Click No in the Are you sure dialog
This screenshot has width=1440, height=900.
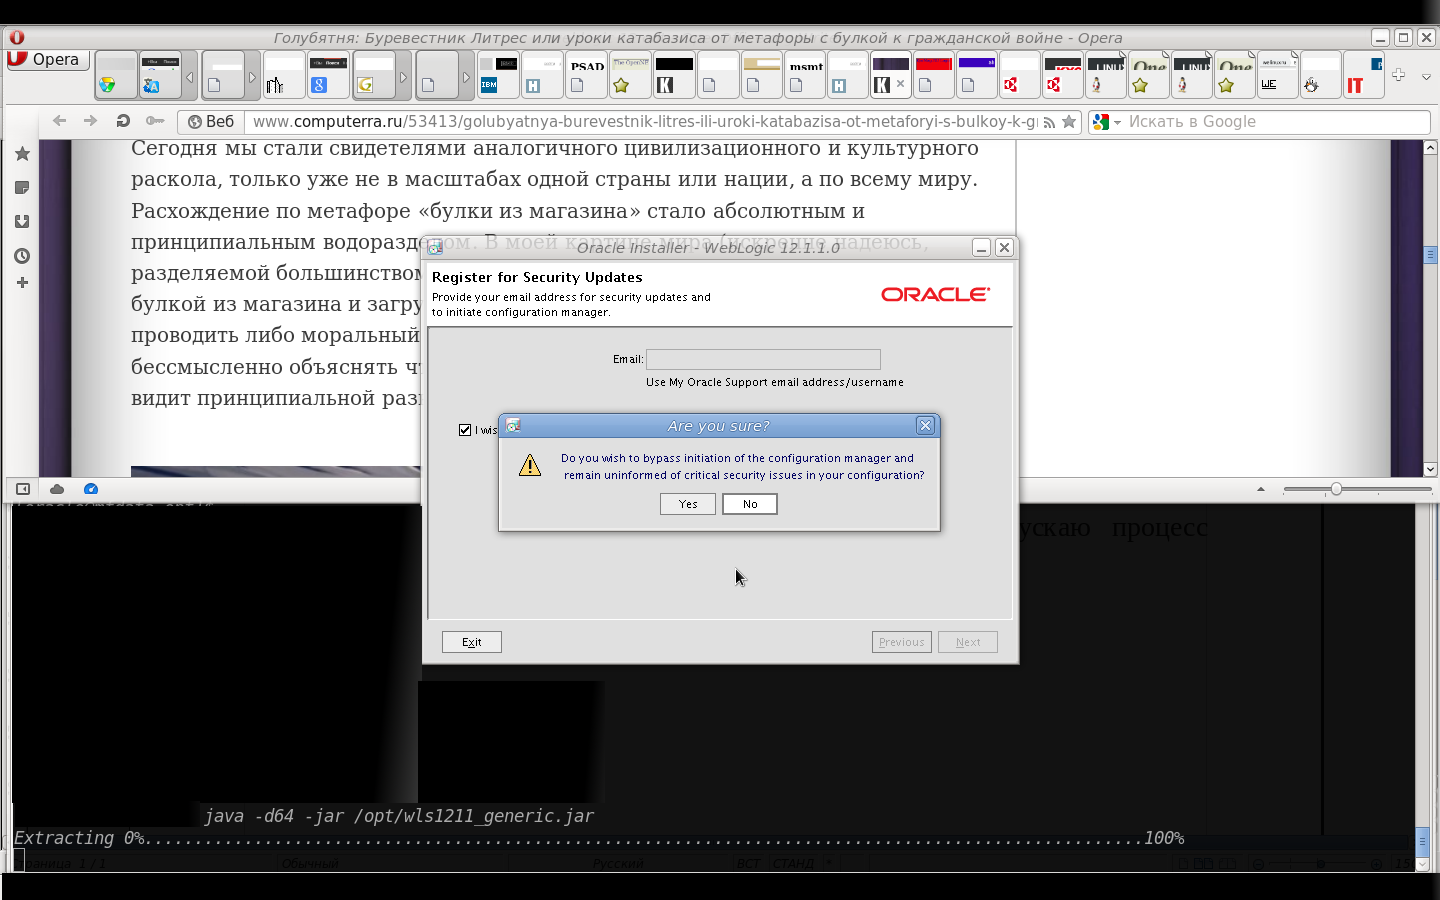(750, 504)
